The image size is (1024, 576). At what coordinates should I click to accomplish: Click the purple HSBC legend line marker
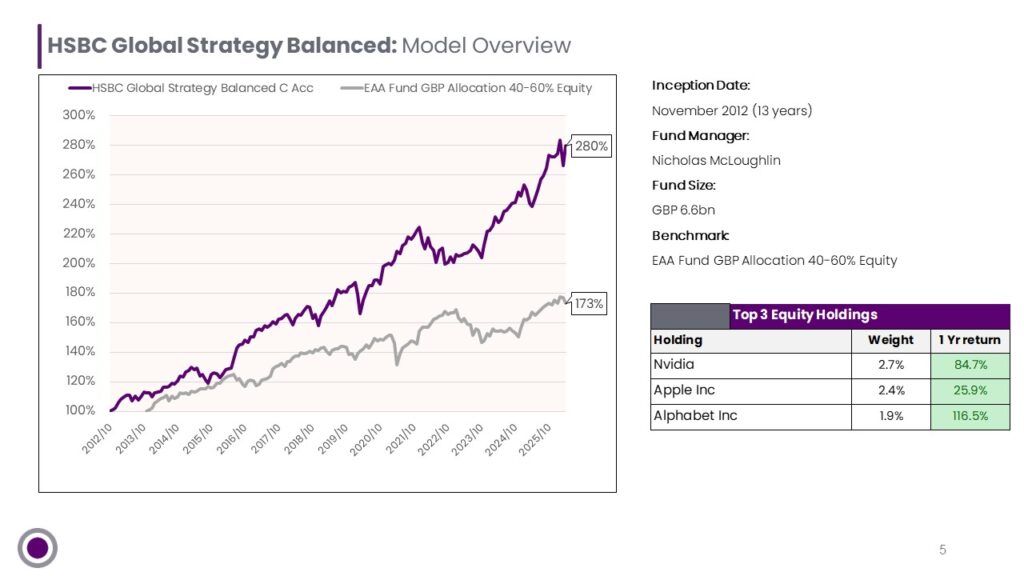pyautogui.click(x=80, y=88)
